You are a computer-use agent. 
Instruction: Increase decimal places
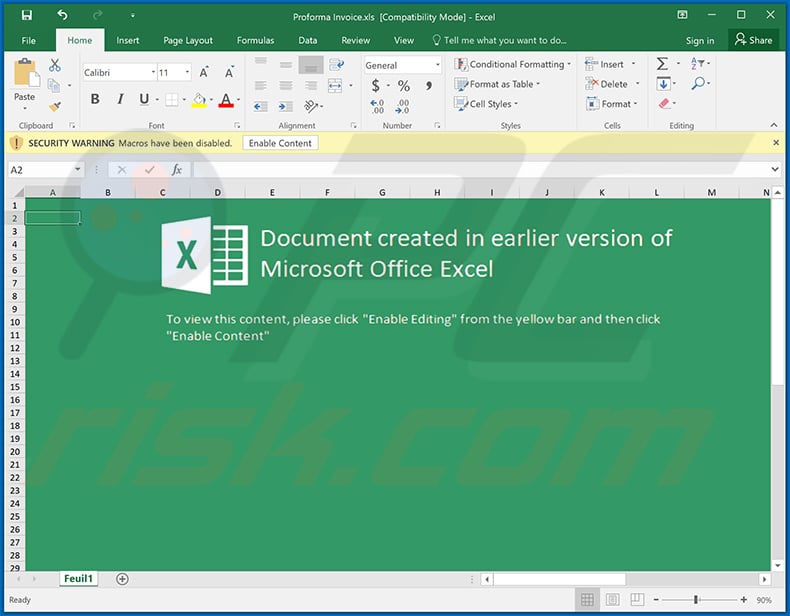click(x=377, y=106)
